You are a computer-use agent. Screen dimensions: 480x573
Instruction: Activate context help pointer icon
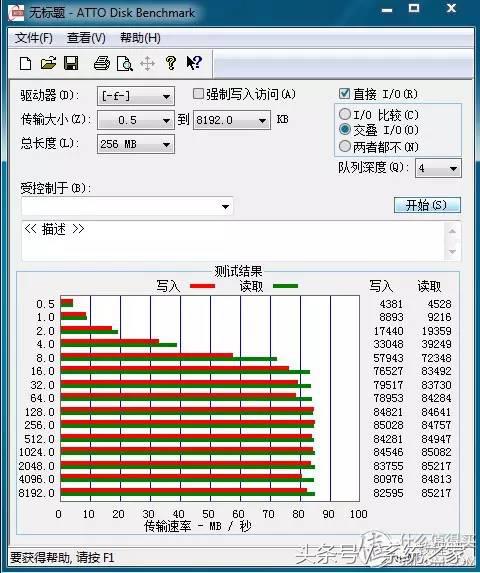(x=194, y=63)
